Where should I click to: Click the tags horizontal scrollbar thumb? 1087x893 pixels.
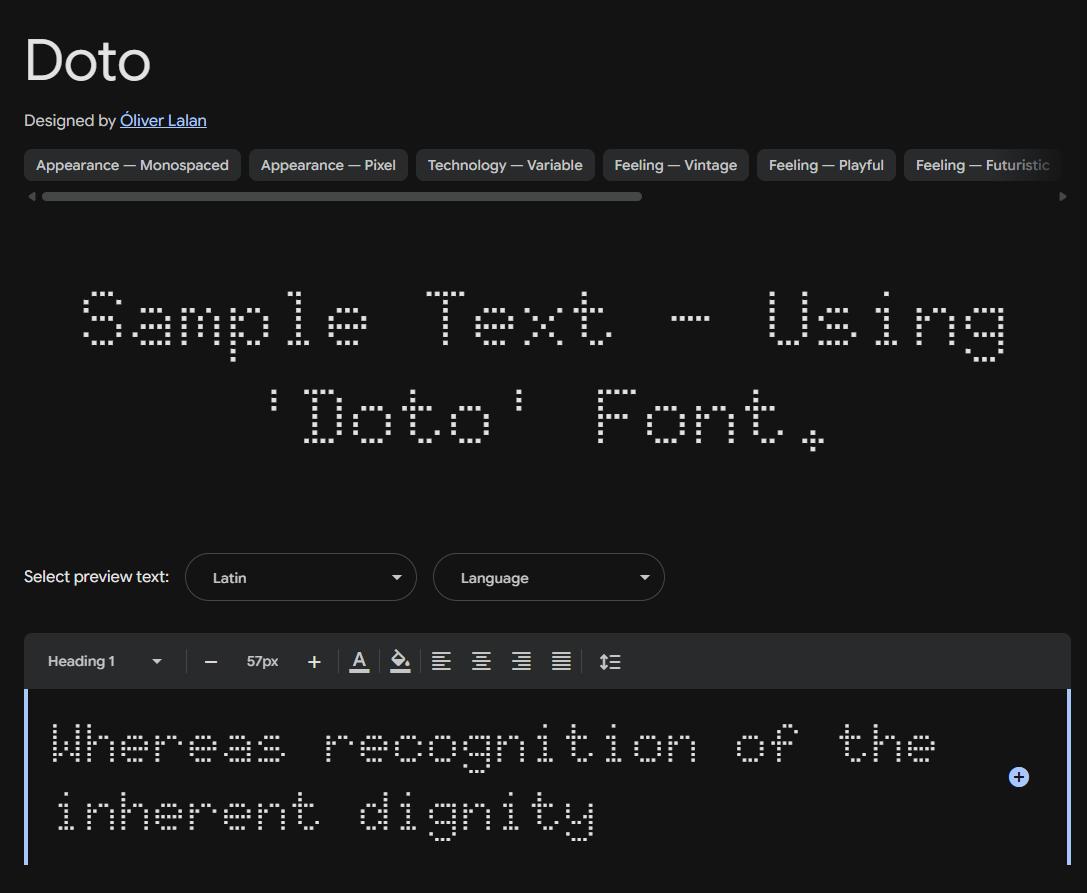click(x=342, y=197)
